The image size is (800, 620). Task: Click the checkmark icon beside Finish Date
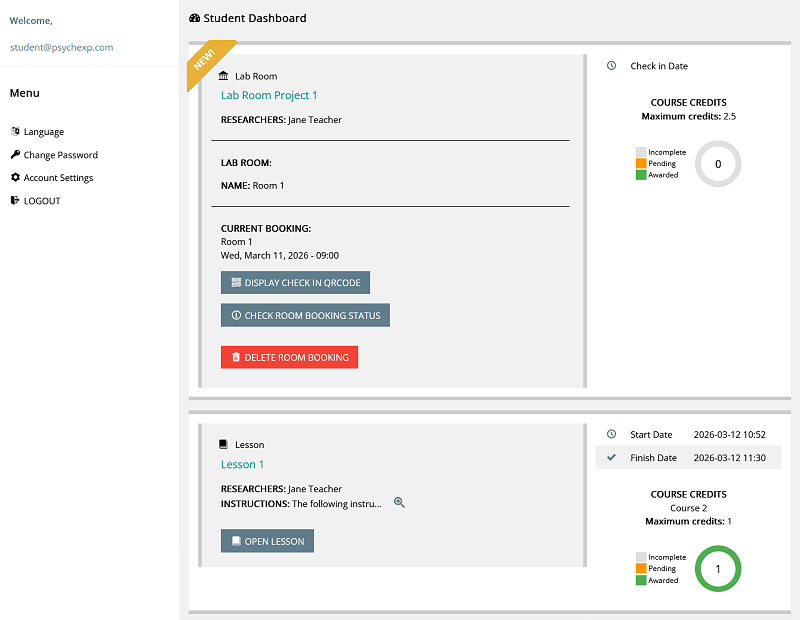[611, 458]
